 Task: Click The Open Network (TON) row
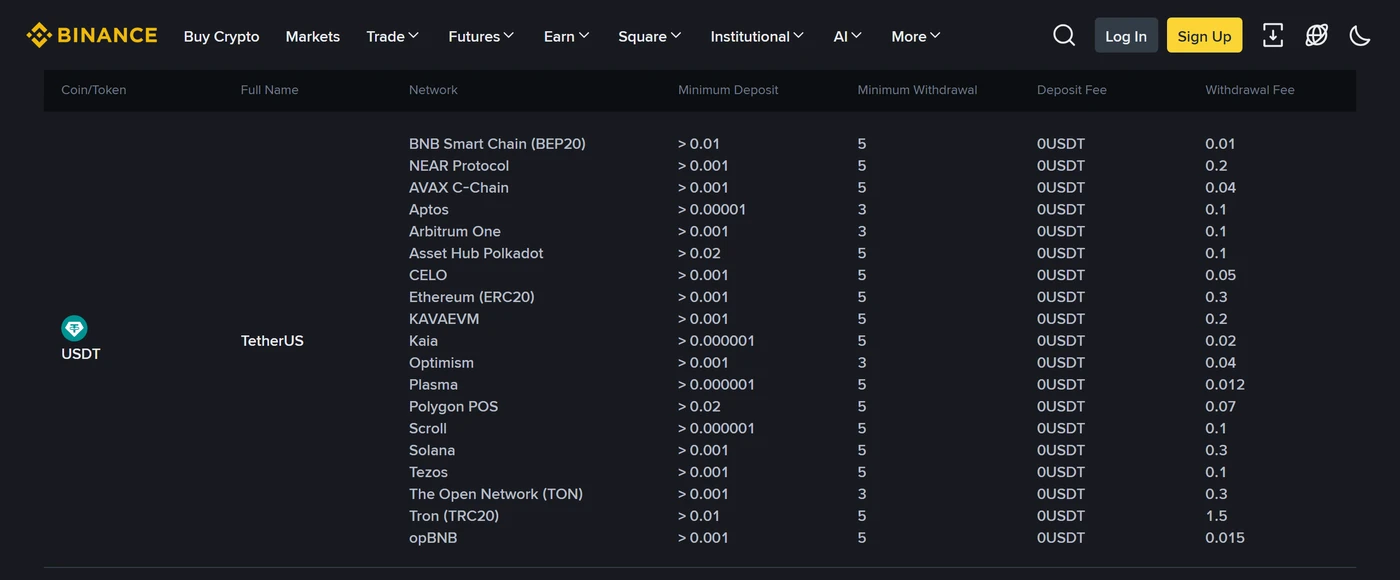(496, 495)
